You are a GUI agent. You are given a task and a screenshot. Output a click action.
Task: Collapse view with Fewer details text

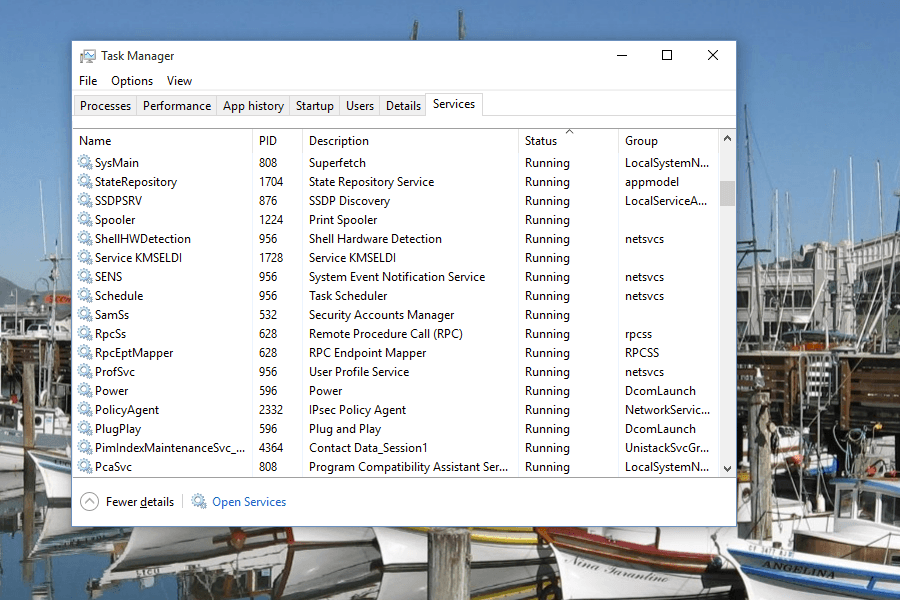[x=139, y=502]
